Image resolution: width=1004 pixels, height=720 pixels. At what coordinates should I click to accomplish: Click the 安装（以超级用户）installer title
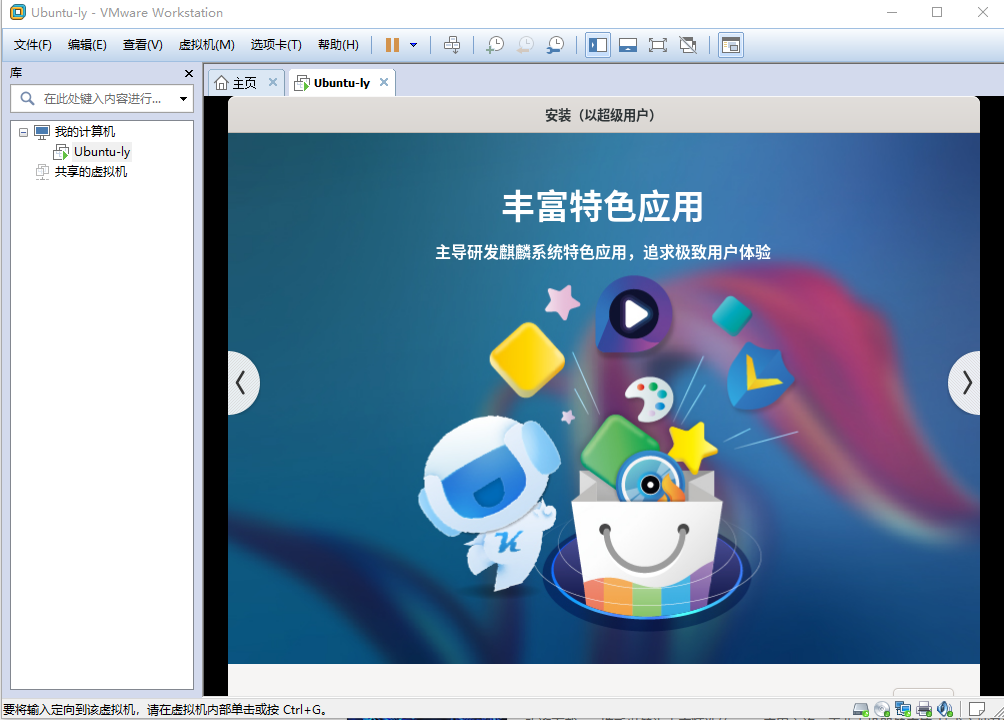pos(600,115)
